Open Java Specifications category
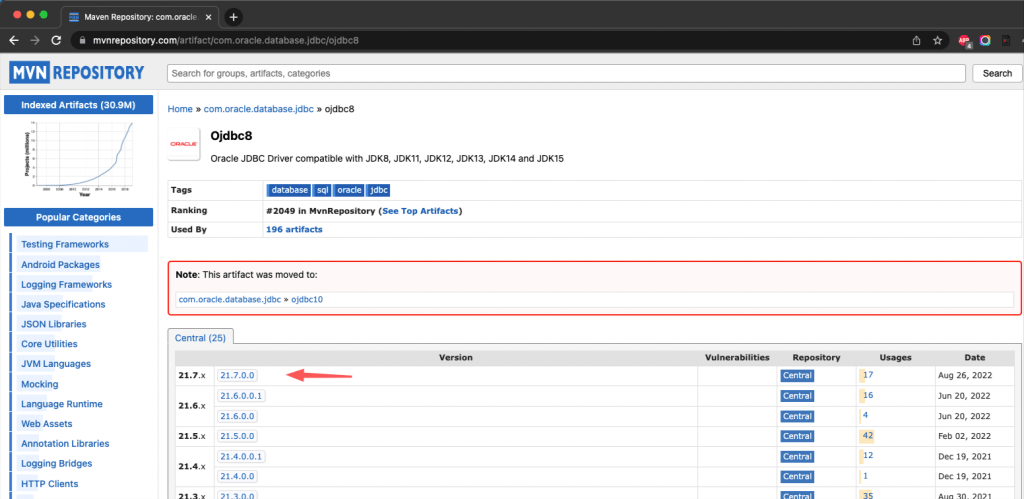Viewport: 1024px width, 499px height. coord(63,304)
